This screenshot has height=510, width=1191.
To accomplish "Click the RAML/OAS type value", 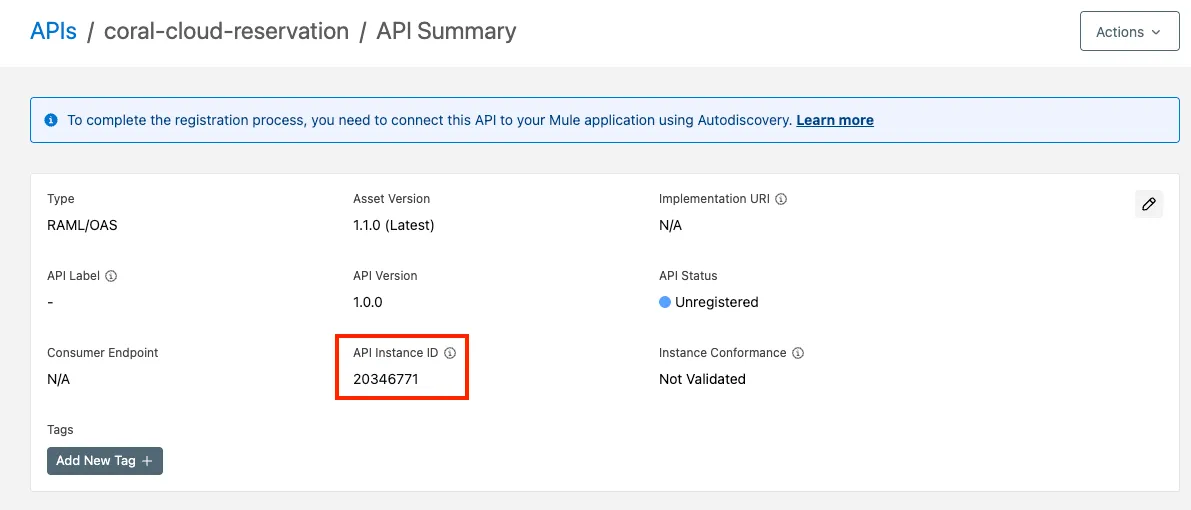I will pyautogui.click(x=82, y=225).
